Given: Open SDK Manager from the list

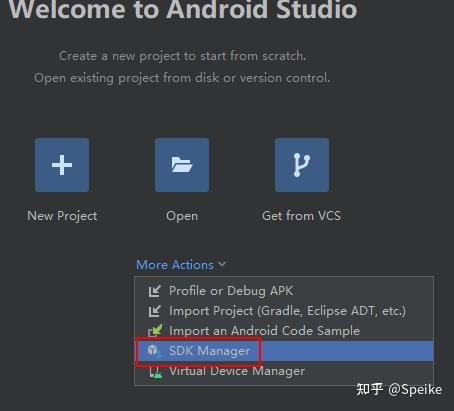Looking at the screenshot, I should (x=284, y=351).
